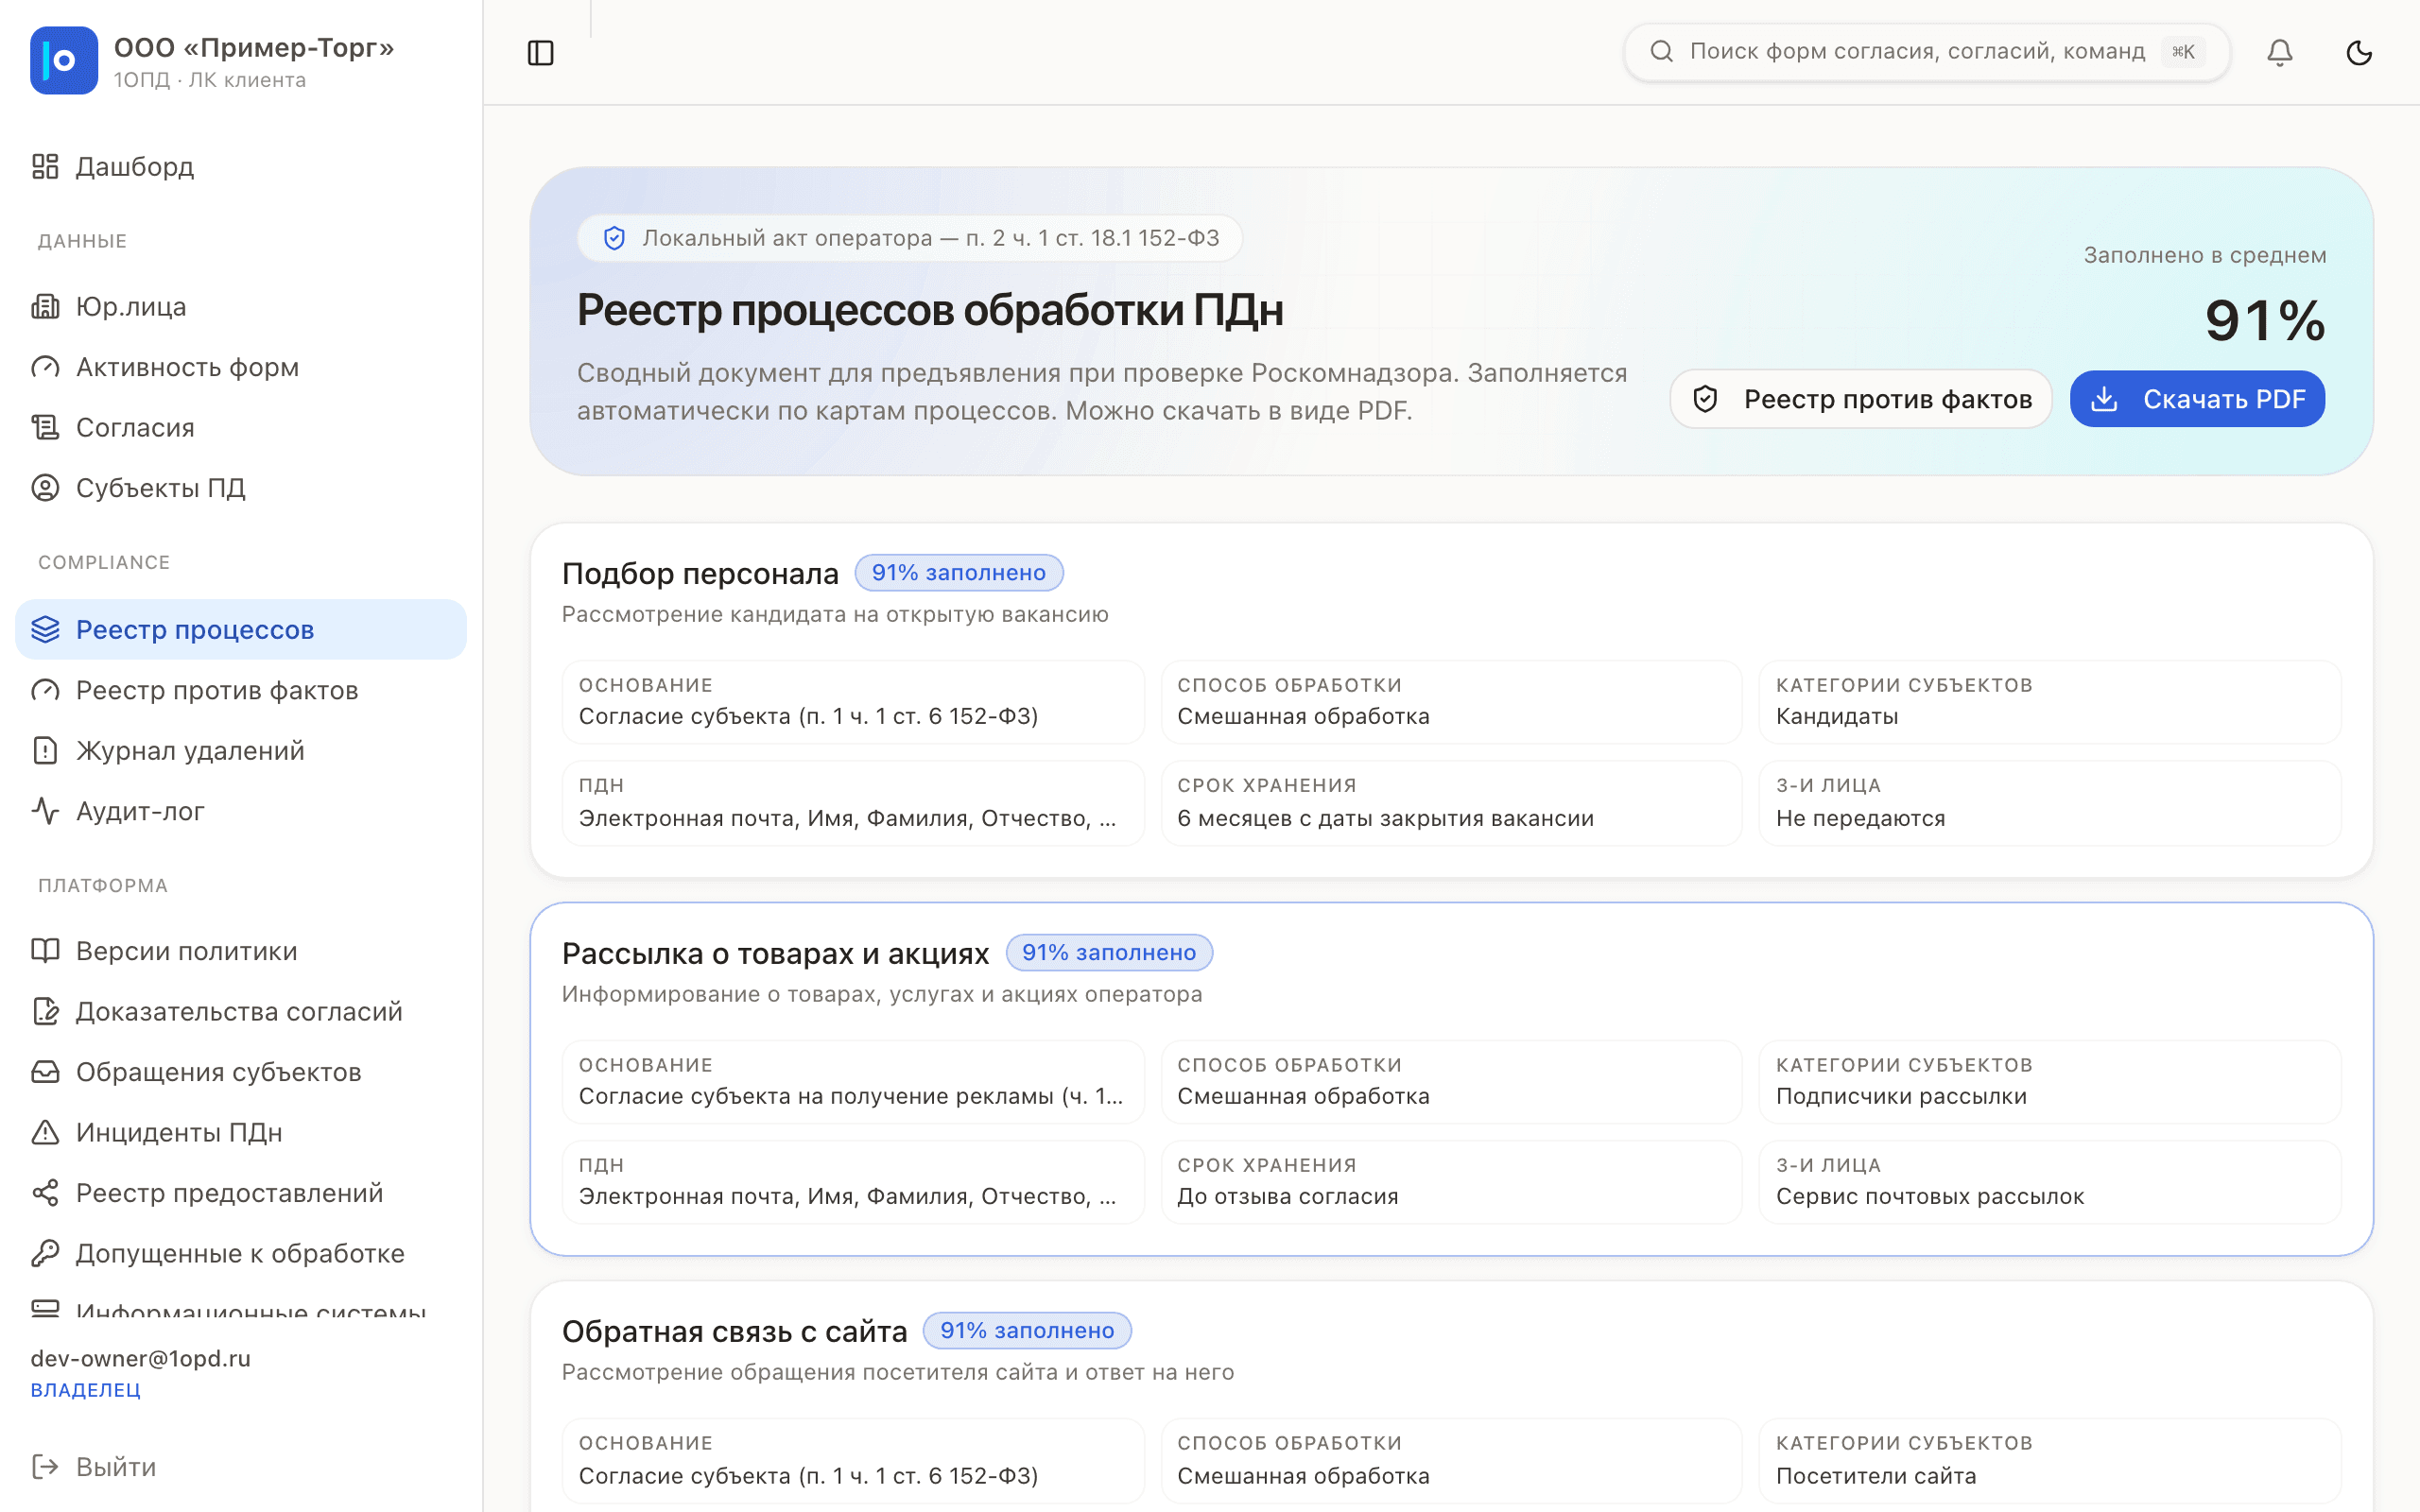
Task: Click "Посетители сайта" category value
Action: click(x=1876, y=1476)
